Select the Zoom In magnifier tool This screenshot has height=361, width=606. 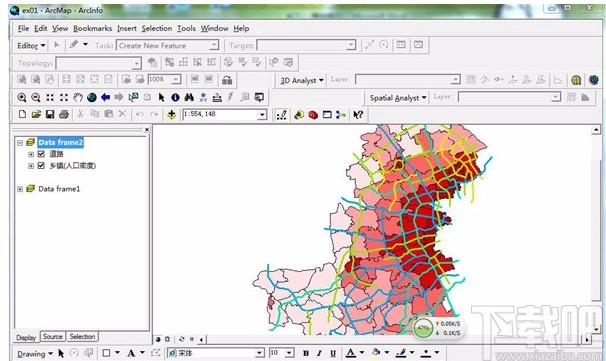[22, 97]
